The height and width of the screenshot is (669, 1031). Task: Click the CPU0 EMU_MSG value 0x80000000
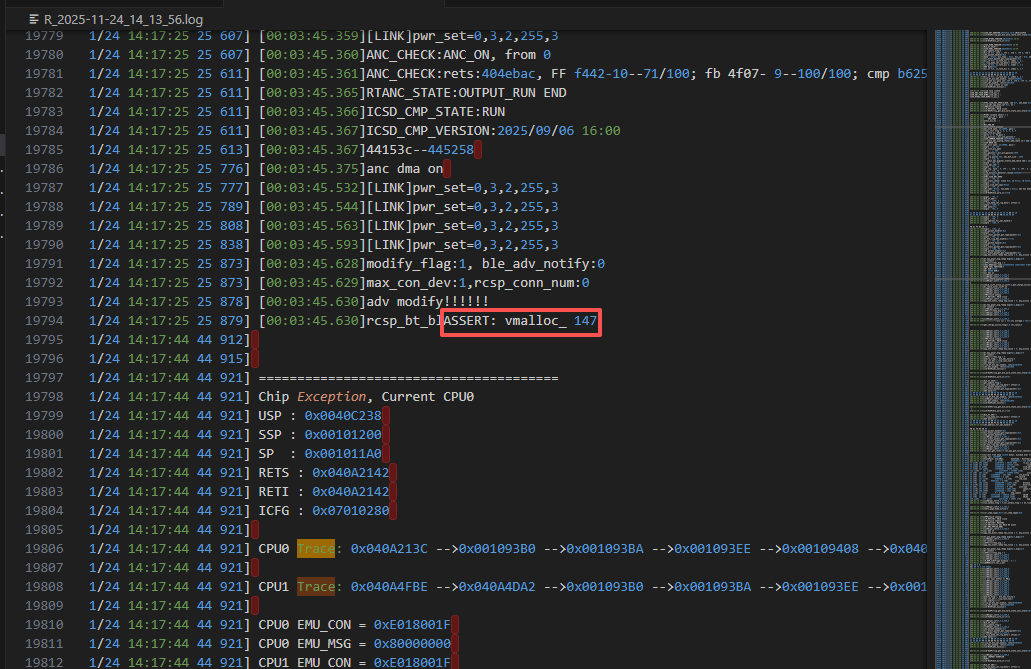pyautogui.click(x=412, y=644)
